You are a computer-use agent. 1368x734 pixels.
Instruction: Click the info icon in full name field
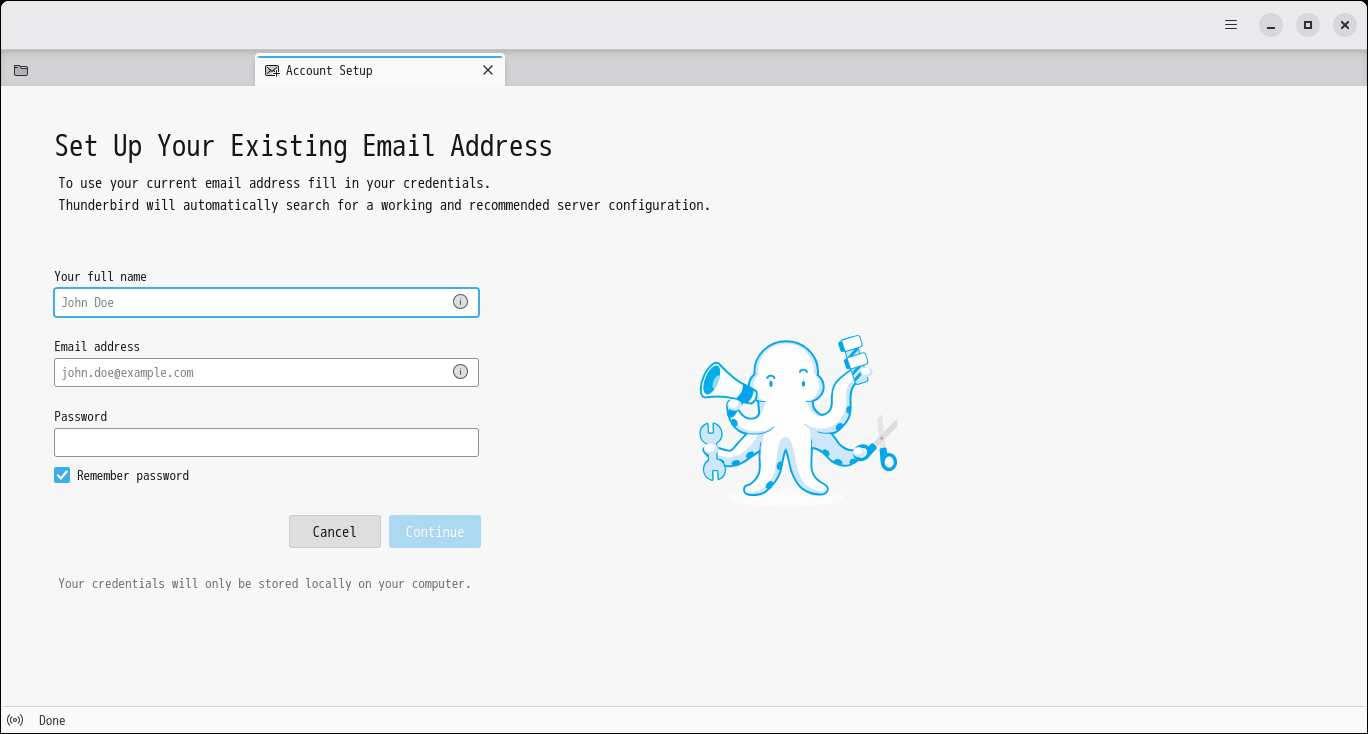pyautogui.click(x=460, y=302)
